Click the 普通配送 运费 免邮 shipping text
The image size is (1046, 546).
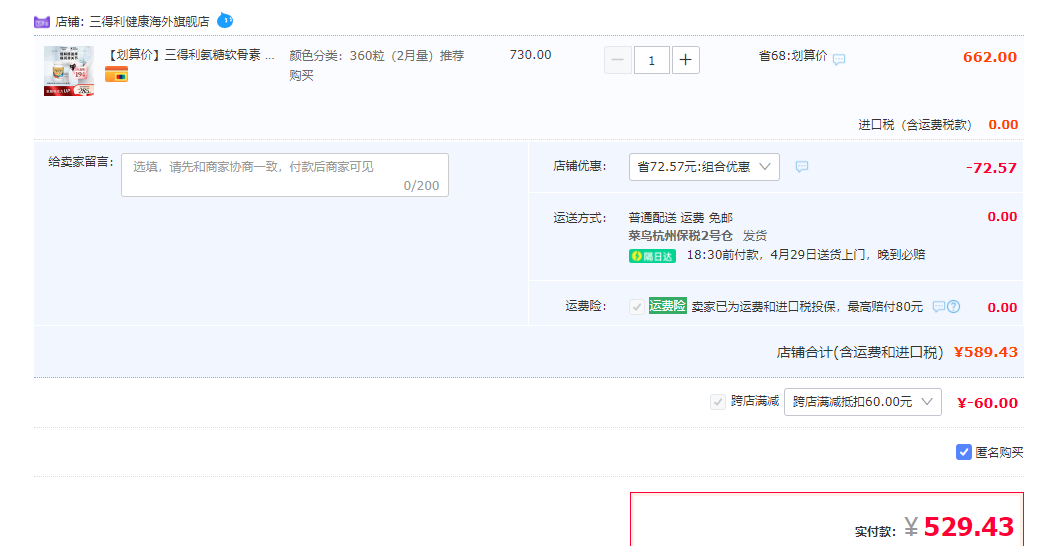680,218
